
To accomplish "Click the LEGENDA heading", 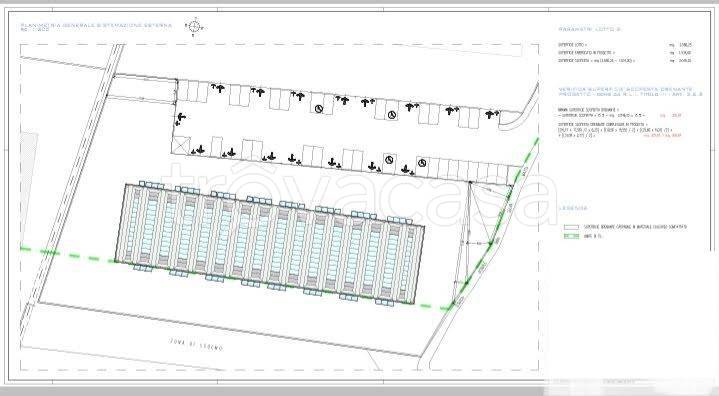I will [x=573, y=209].
